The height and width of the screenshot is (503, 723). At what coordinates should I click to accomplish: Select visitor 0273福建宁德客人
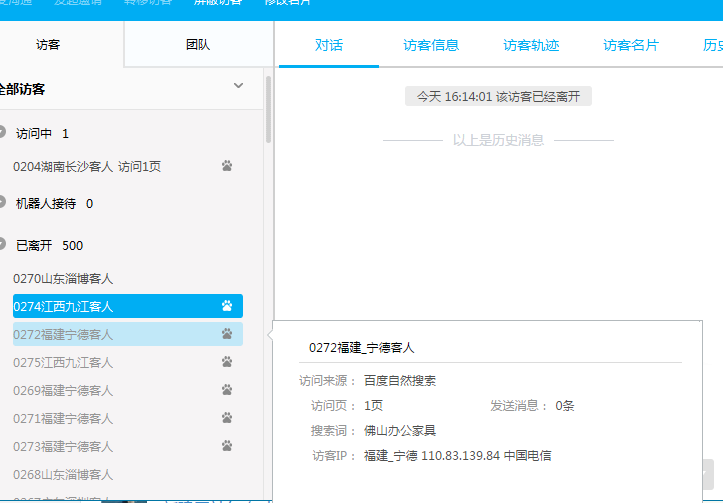click(x=128, y=446)
